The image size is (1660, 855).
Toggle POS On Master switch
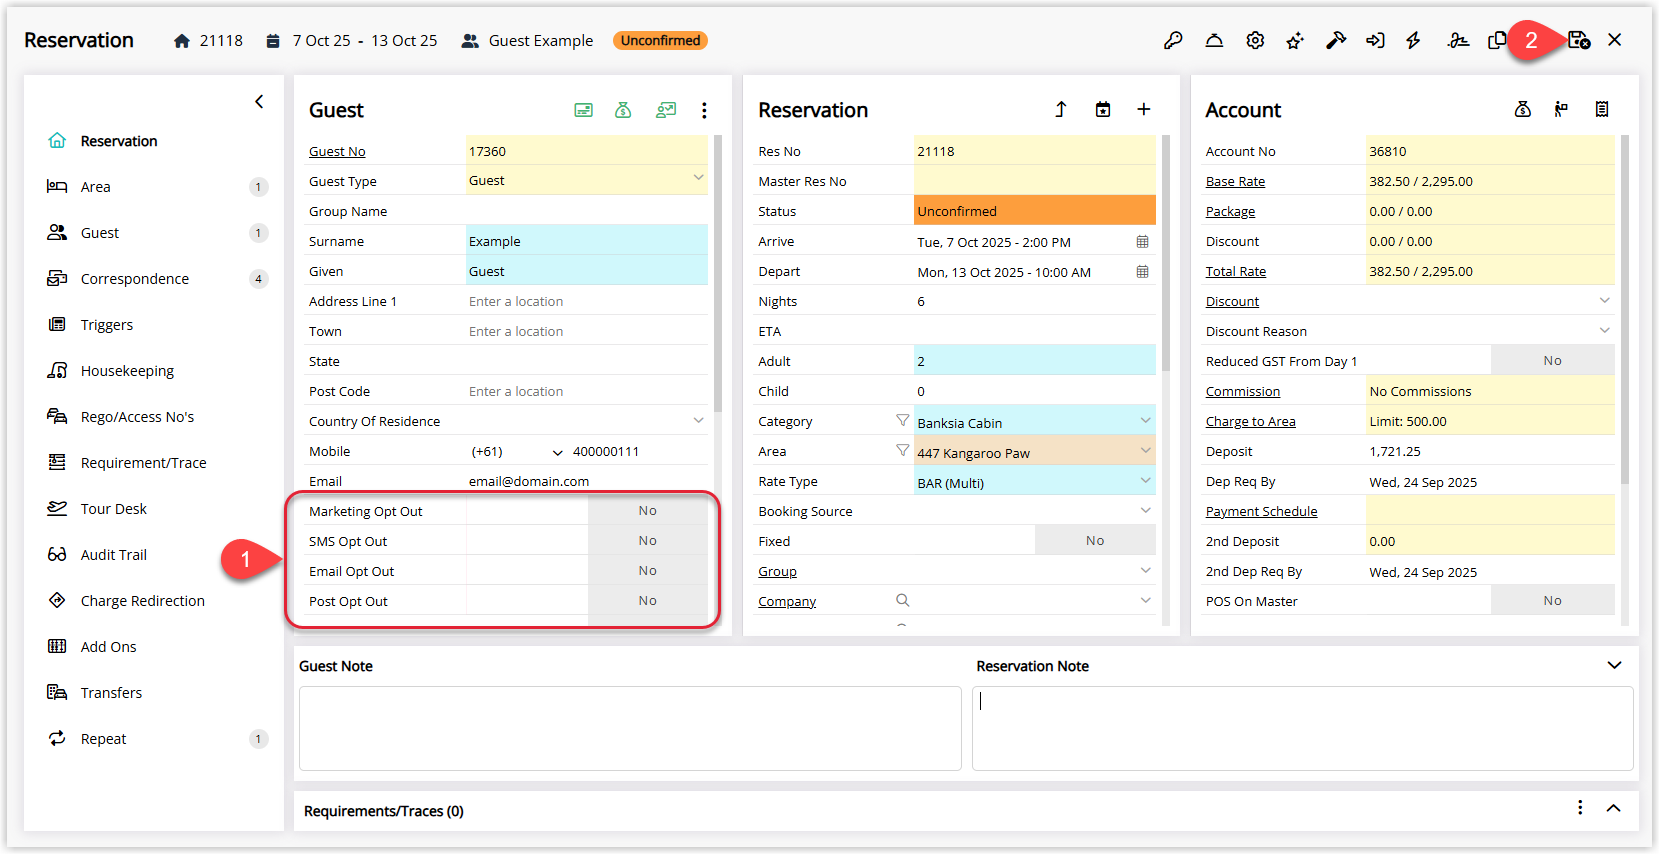coord(1552,601)
